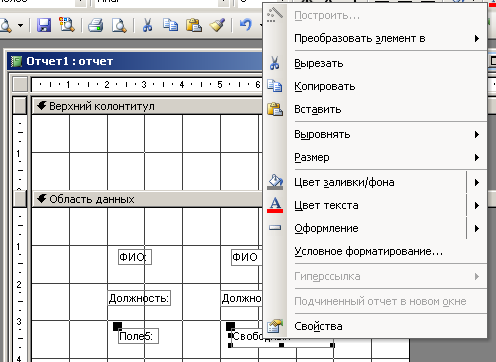Click scissors icon beside Вырезать
Viewport: 496px width, 362px height.
pos(275,63)
